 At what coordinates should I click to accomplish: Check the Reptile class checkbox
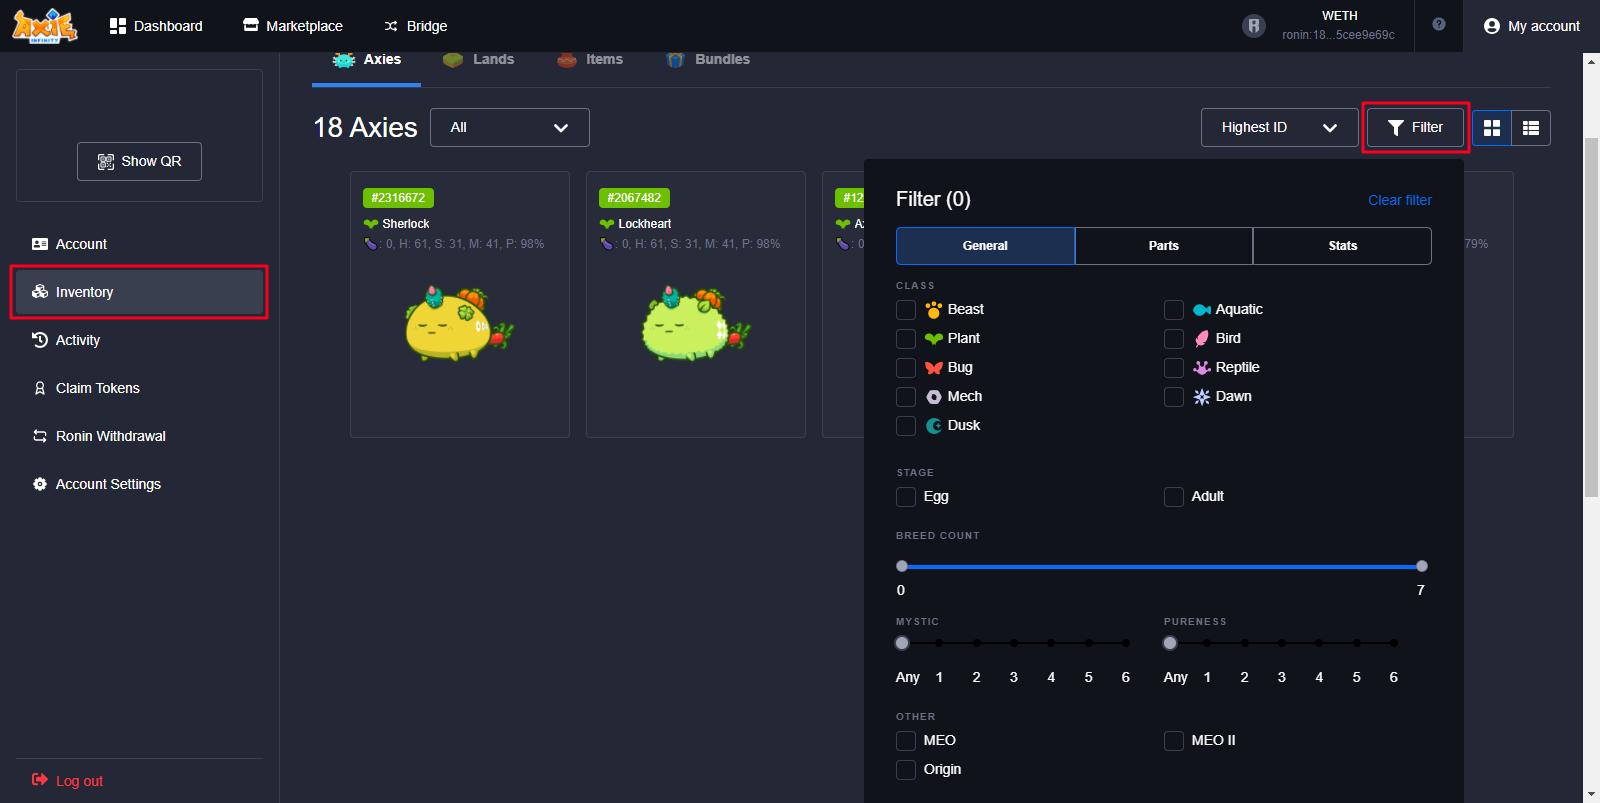[x=1174, y=368]
